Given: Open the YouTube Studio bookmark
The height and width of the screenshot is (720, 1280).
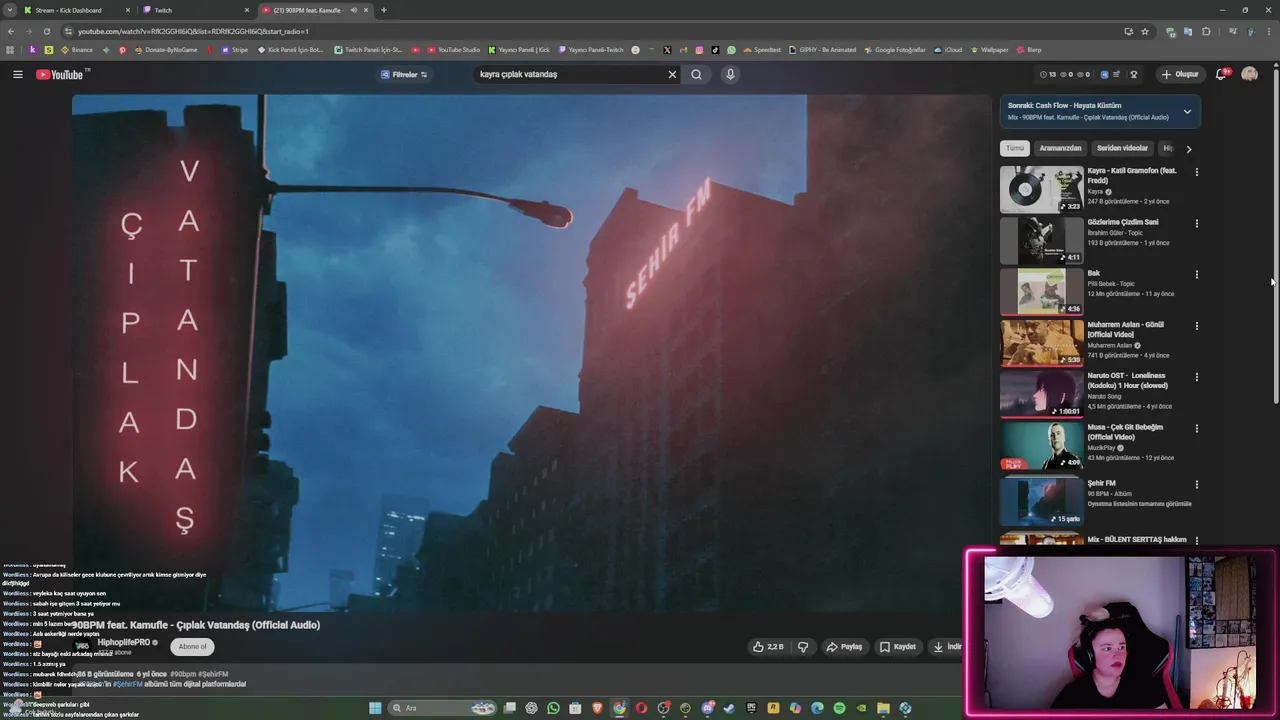Looking at the screenshot, I should click(452, 50).
